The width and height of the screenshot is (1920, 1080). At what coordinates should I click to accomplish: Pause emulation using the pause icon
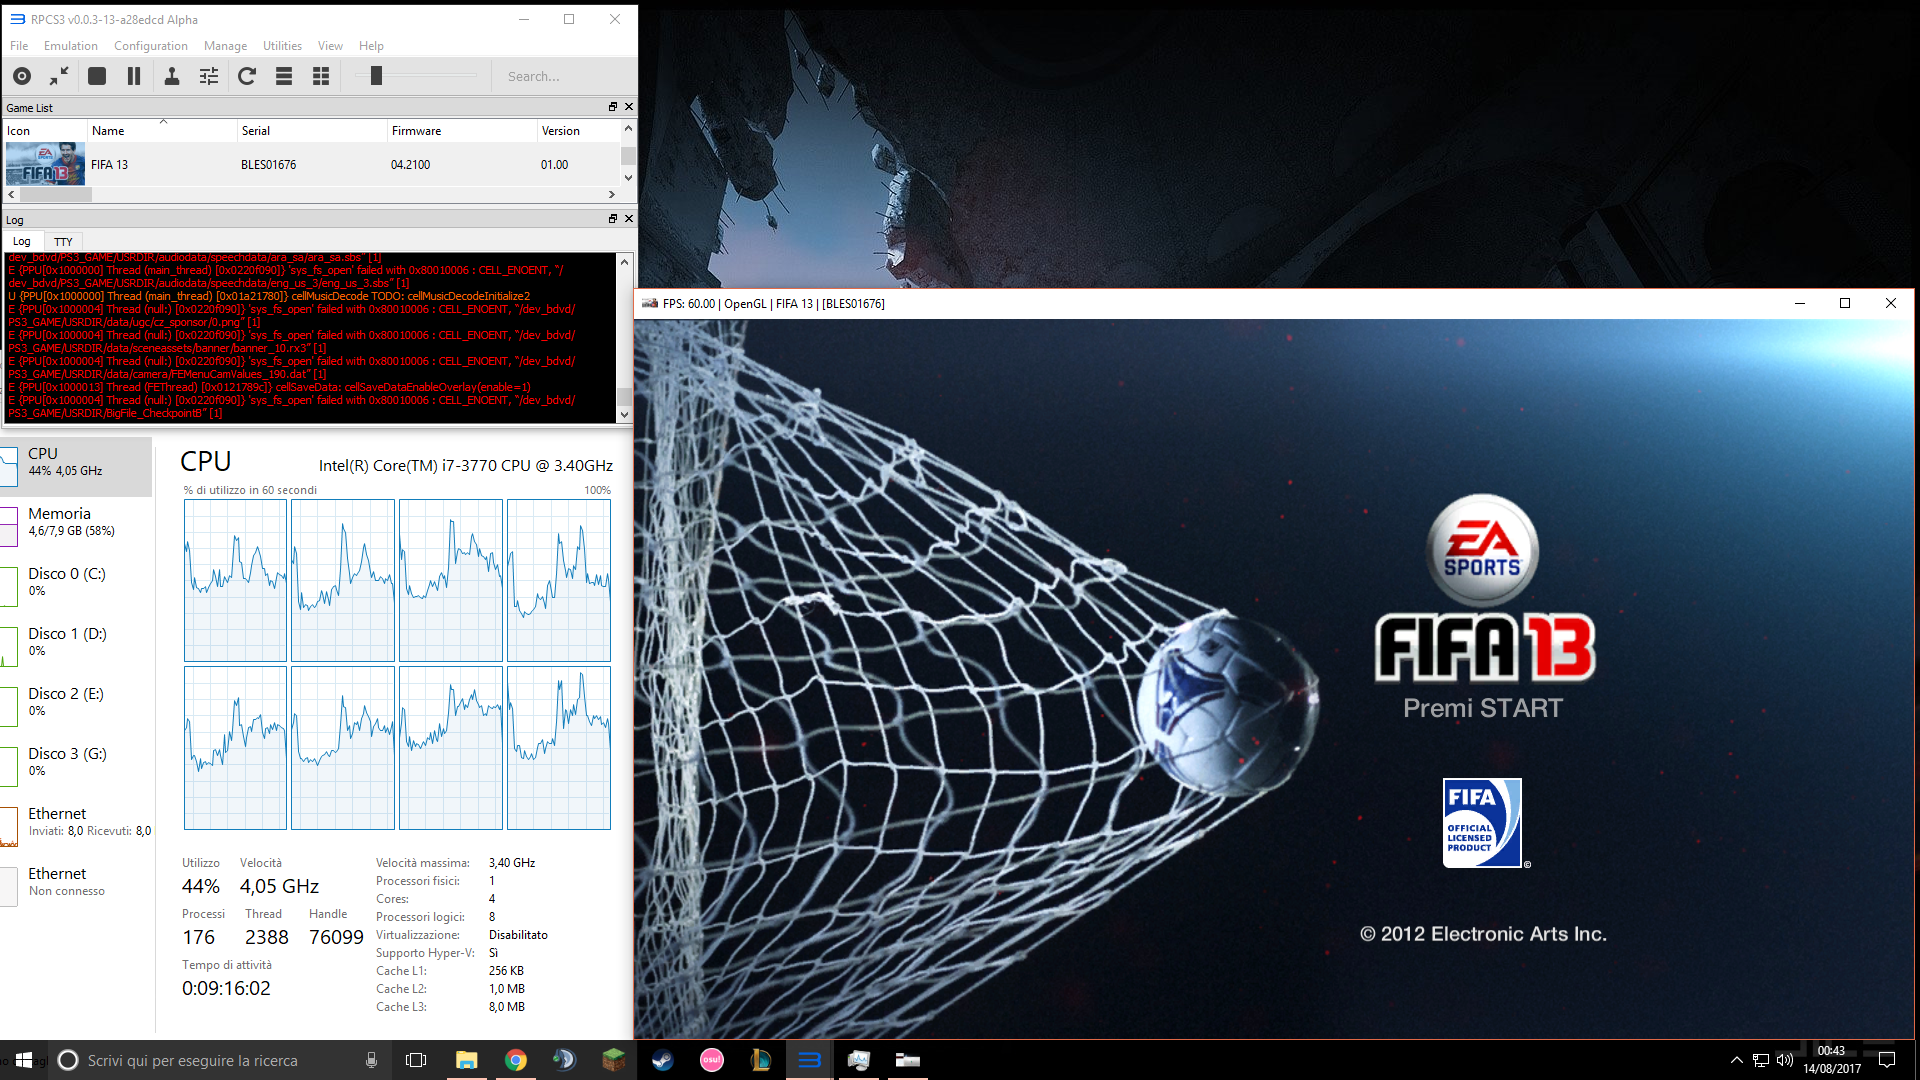click(134, 76)
